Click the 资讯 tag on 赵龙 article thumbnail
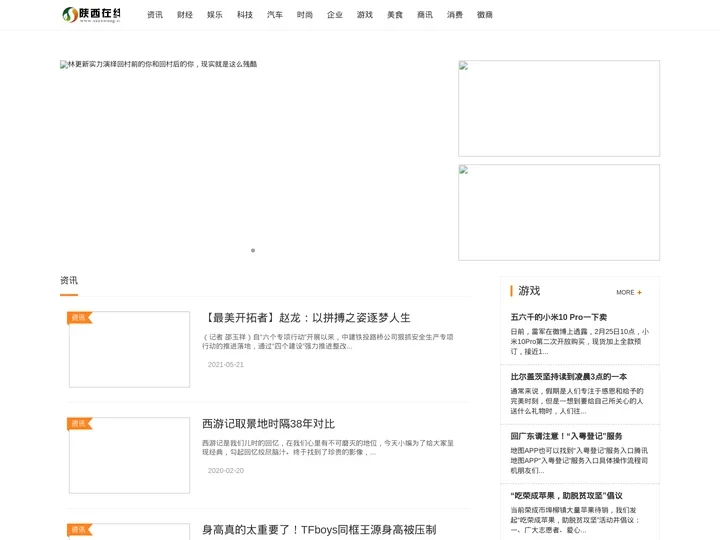Image resolution: width=720 pixels, height=540 pixels. pyautogui.click(x=79, y=317)
